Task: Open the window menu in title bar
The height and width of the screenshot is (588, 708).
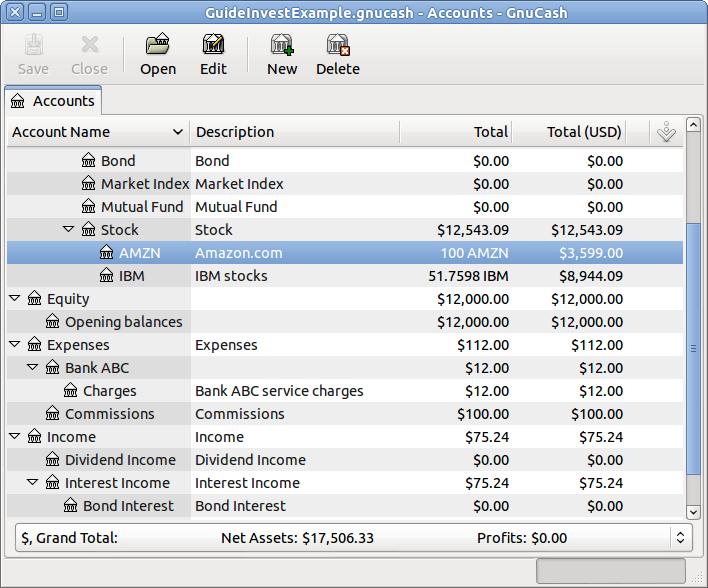Action: coord(12,13)
